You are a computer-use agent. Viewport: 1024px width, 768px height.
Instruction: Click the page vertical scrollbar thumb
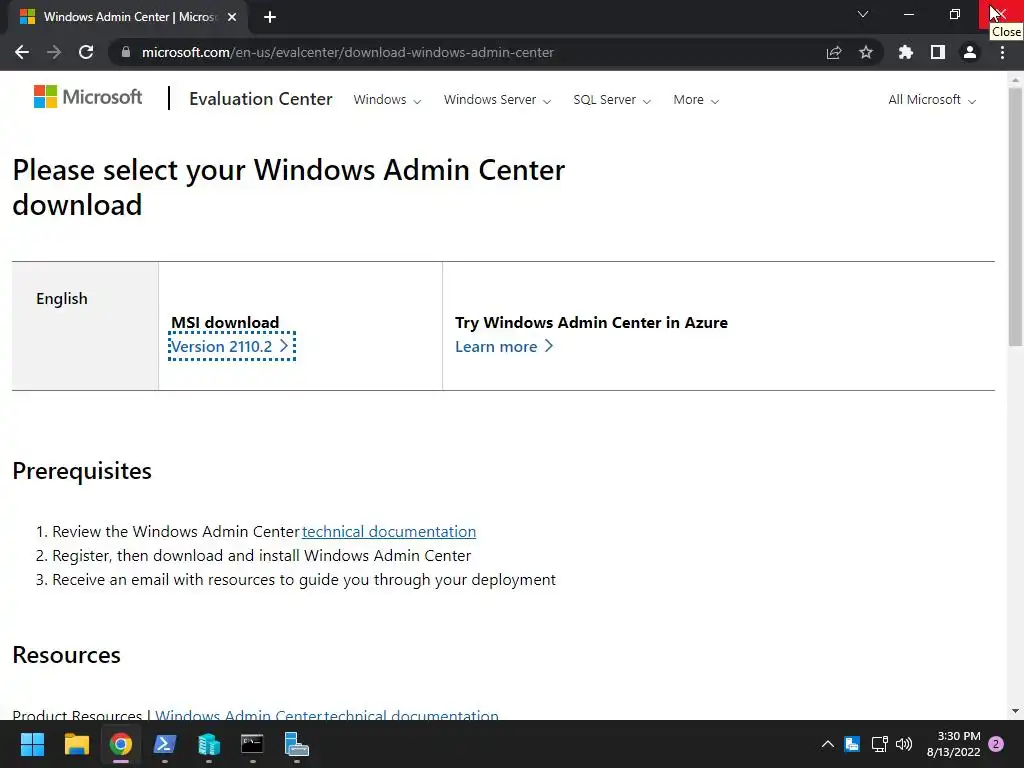[x=1015, y=216]
